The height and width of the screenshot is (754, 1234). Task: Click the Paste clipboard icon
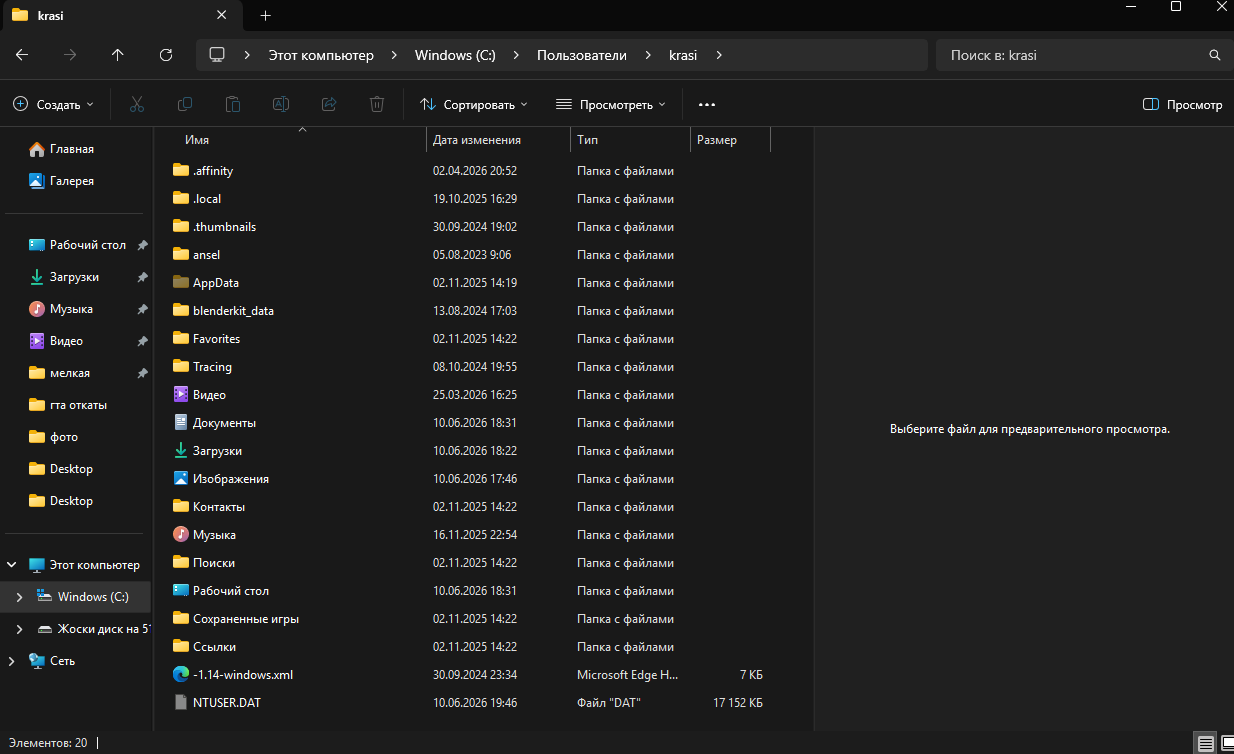233,104
